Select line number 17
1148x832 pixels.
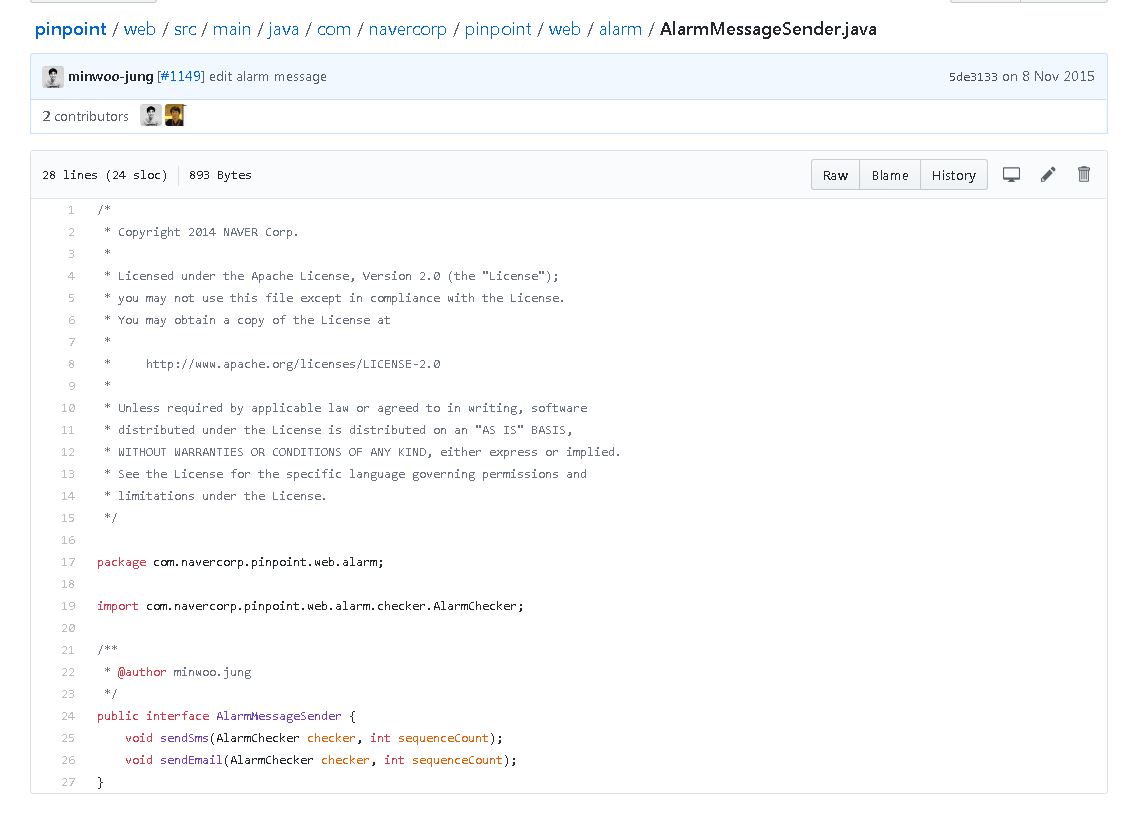pyautogui.click(x=68, y=562)
